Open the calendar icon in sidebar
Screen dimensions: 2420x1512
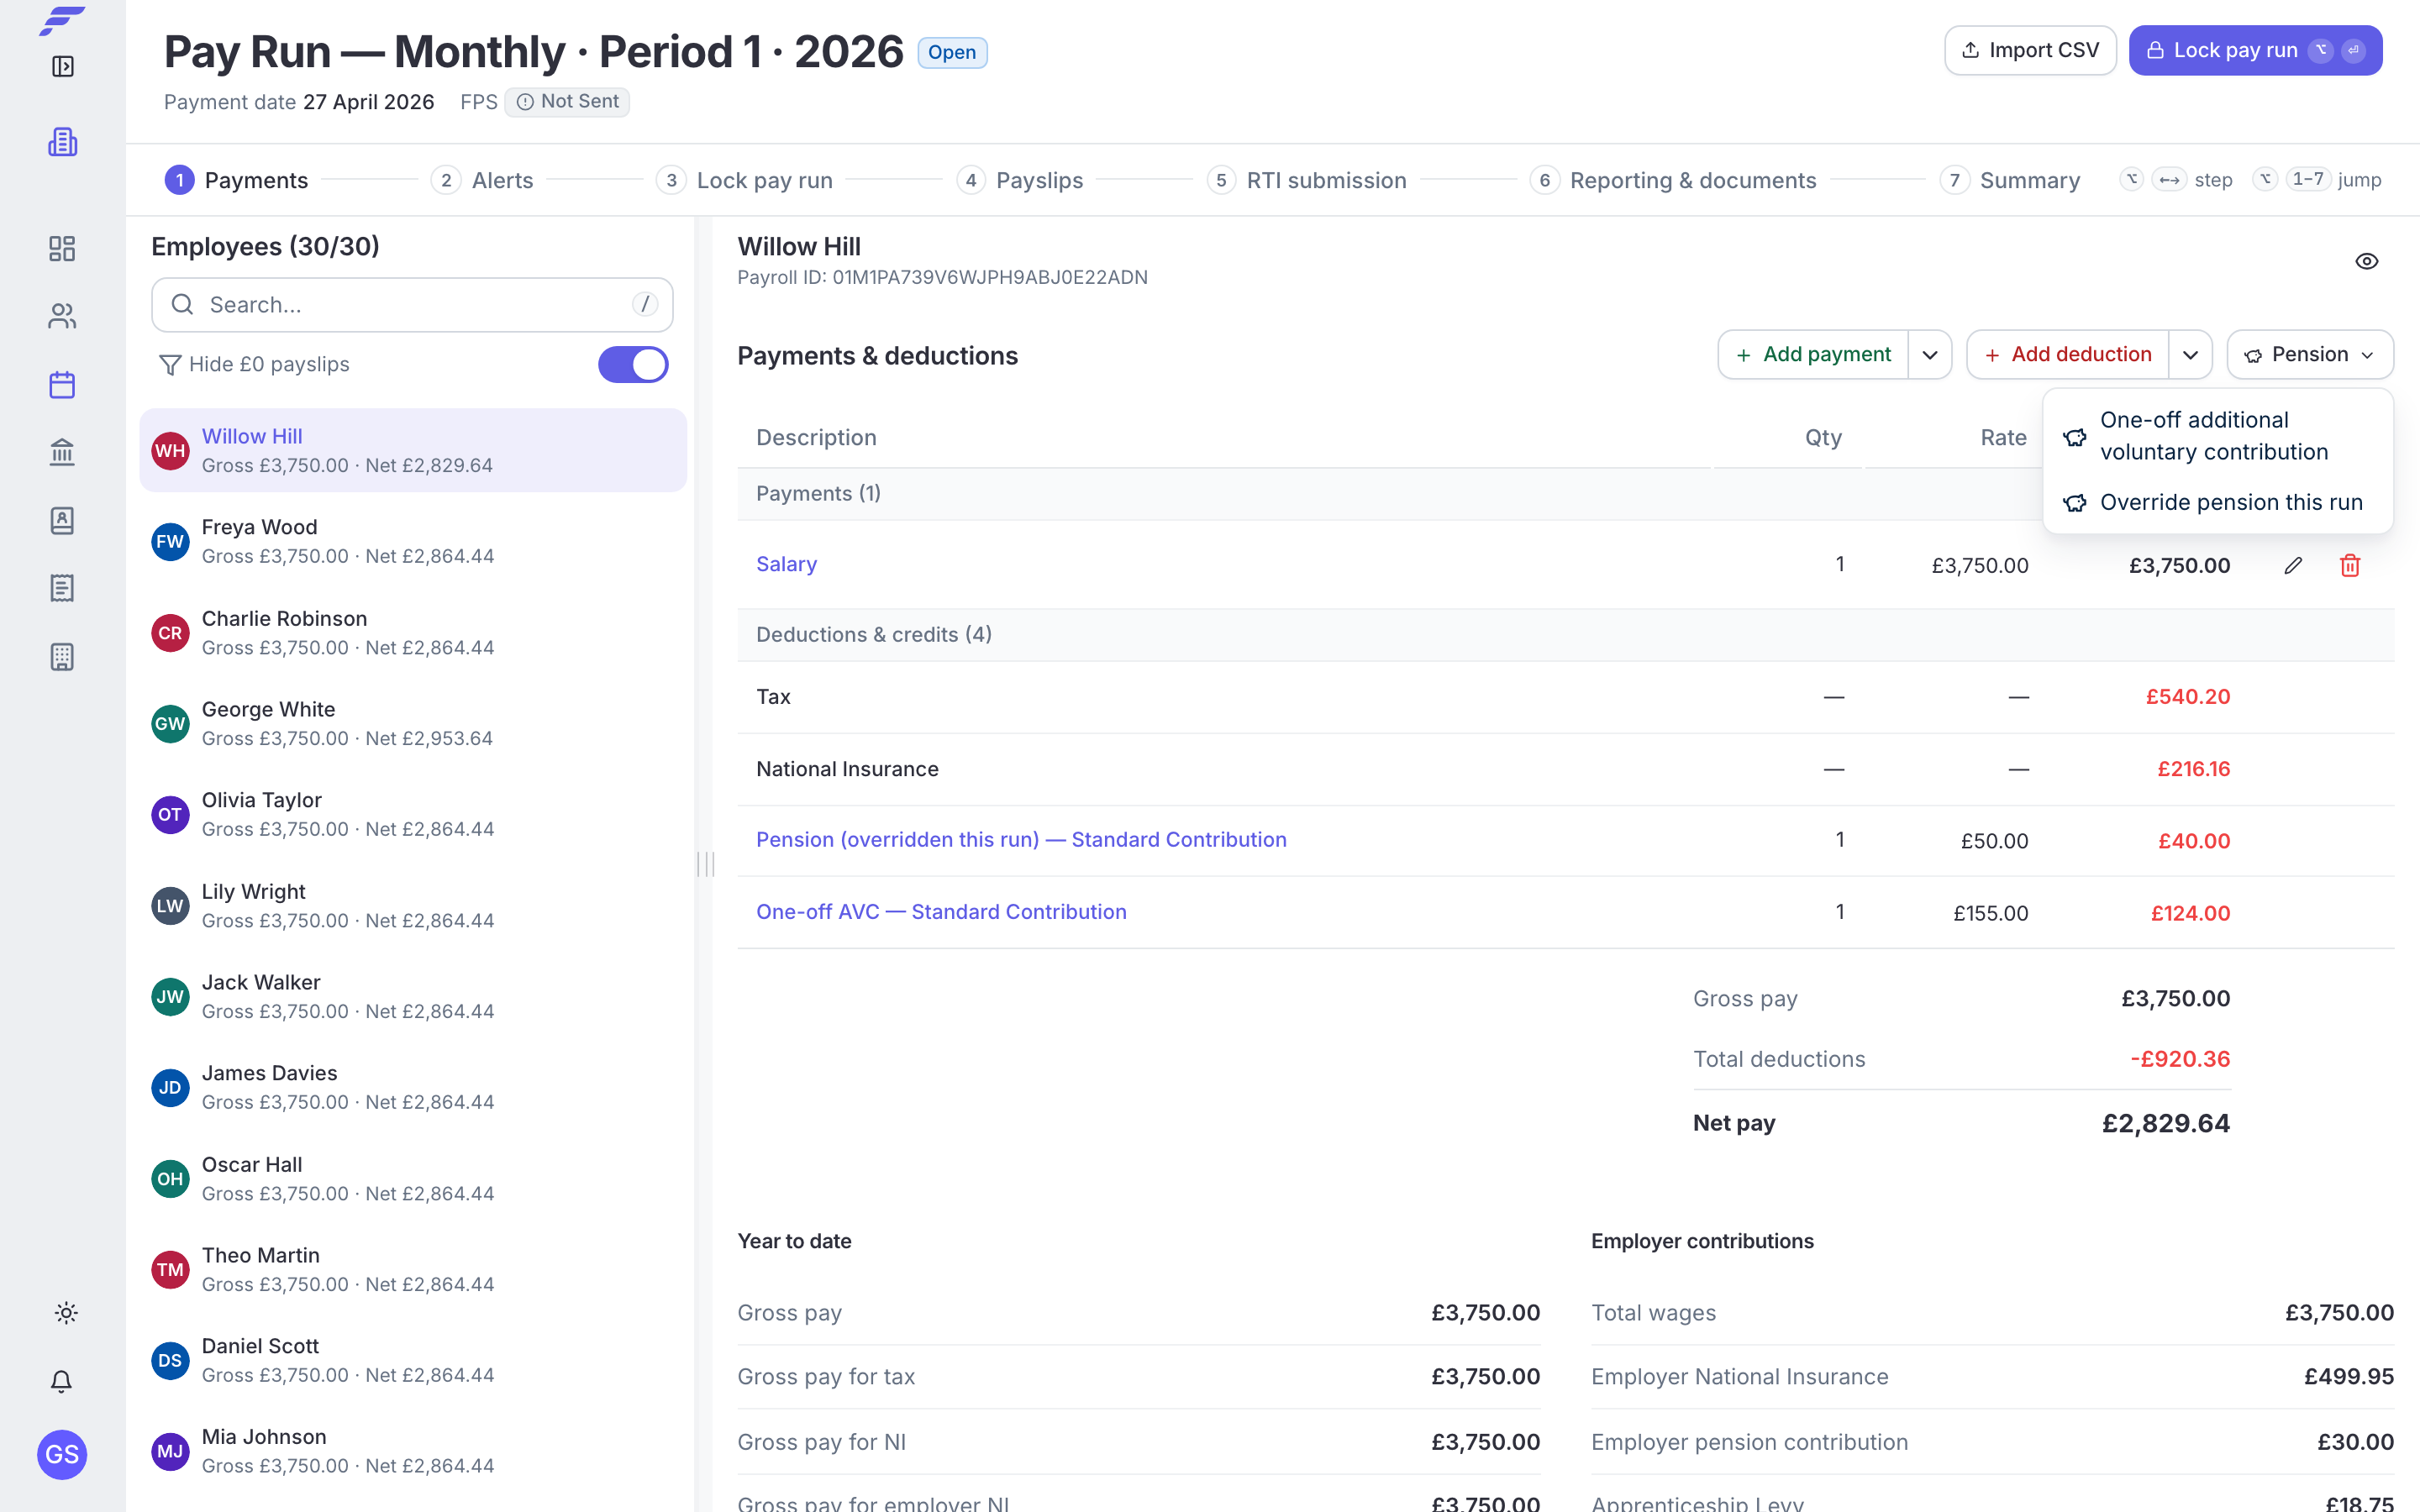click(x=62, y=384)
